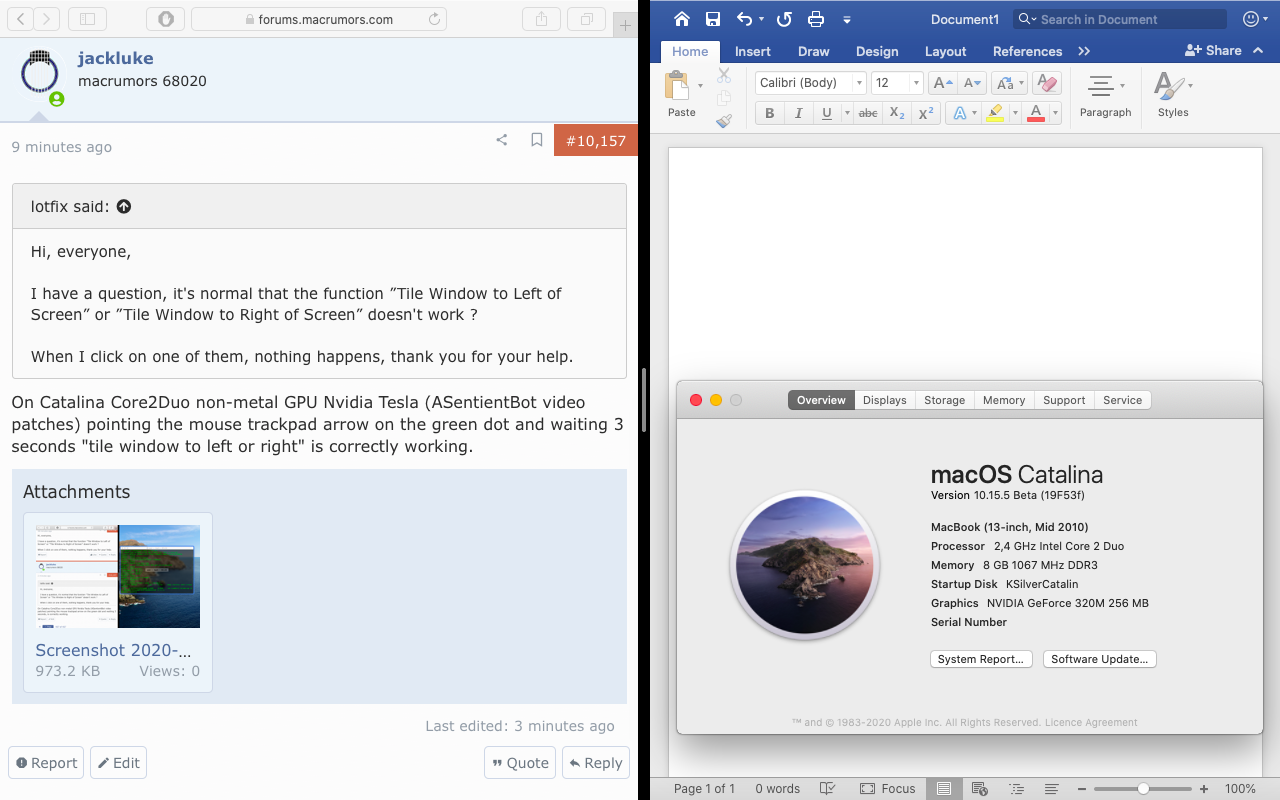This screenshot has width=1280, height=800.
Task: Open the Calibri (Body) font dropdown
Action: pos(859,83)
